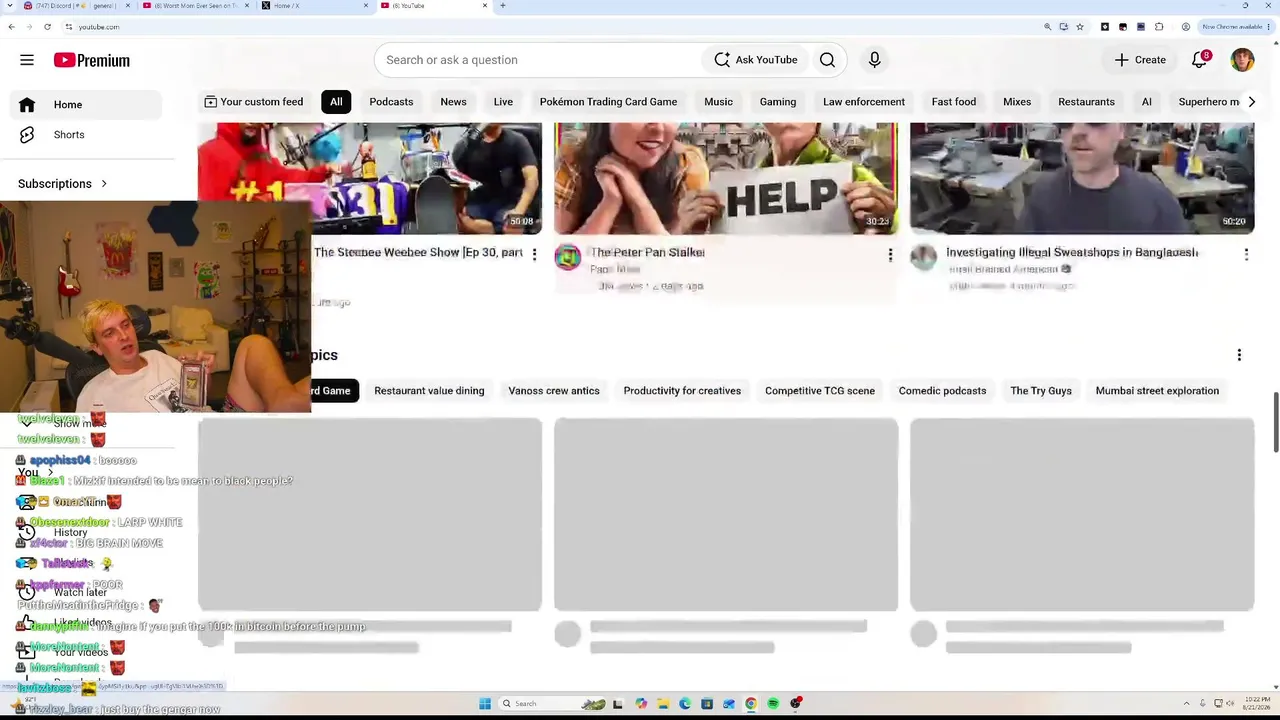Select Vanoss crew antics topic

[x=554, y=391]
